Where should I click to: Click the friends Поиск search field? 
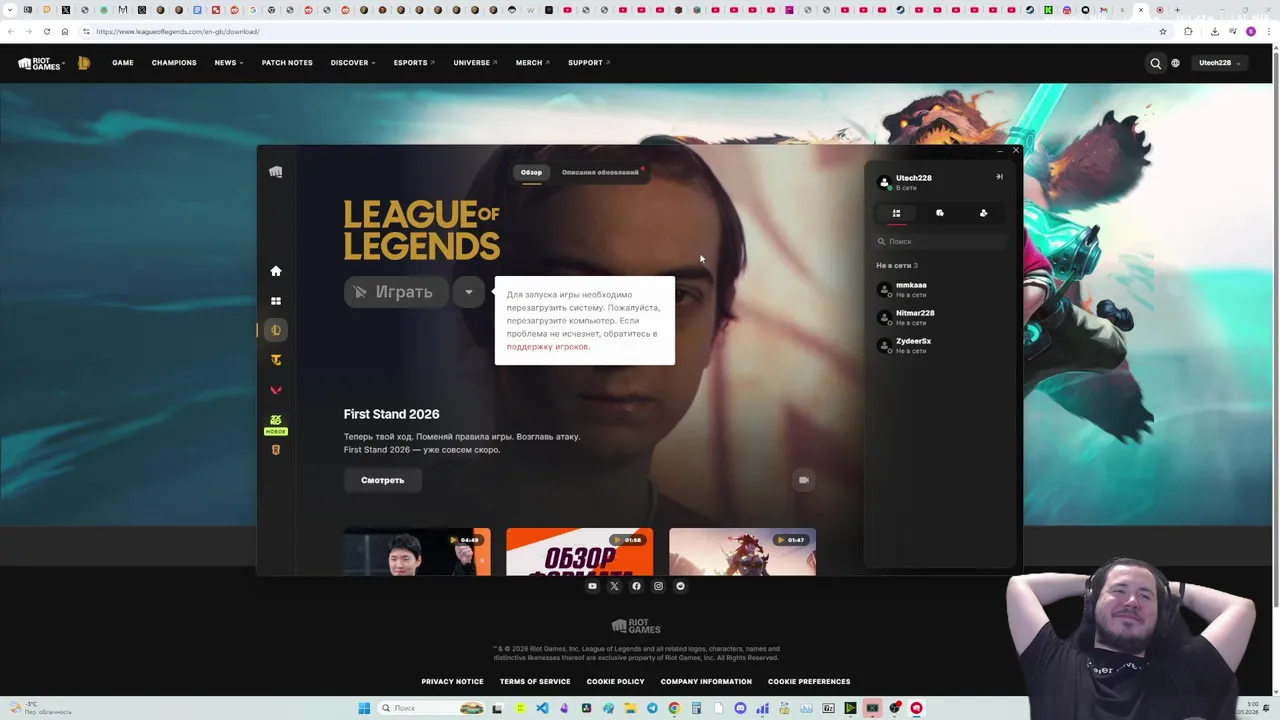tap(940, 241)
